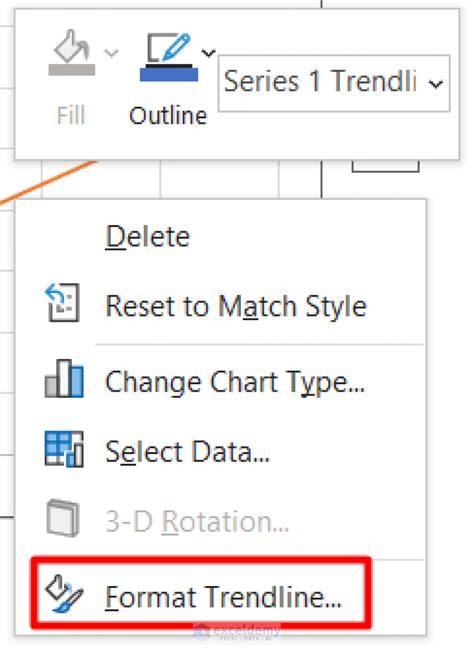This screenshot has height=652, width=474.
Task: Select Reset to Match Style
Action: point(220,306)
